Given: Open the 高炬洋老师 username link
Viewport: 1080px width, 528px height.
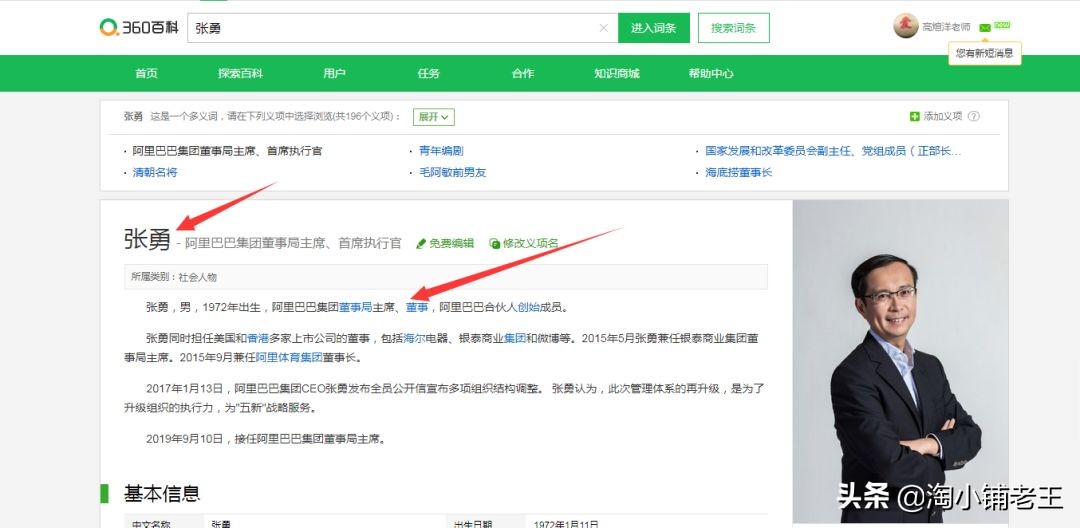Looking at the screenshot, I should point(946,27).
